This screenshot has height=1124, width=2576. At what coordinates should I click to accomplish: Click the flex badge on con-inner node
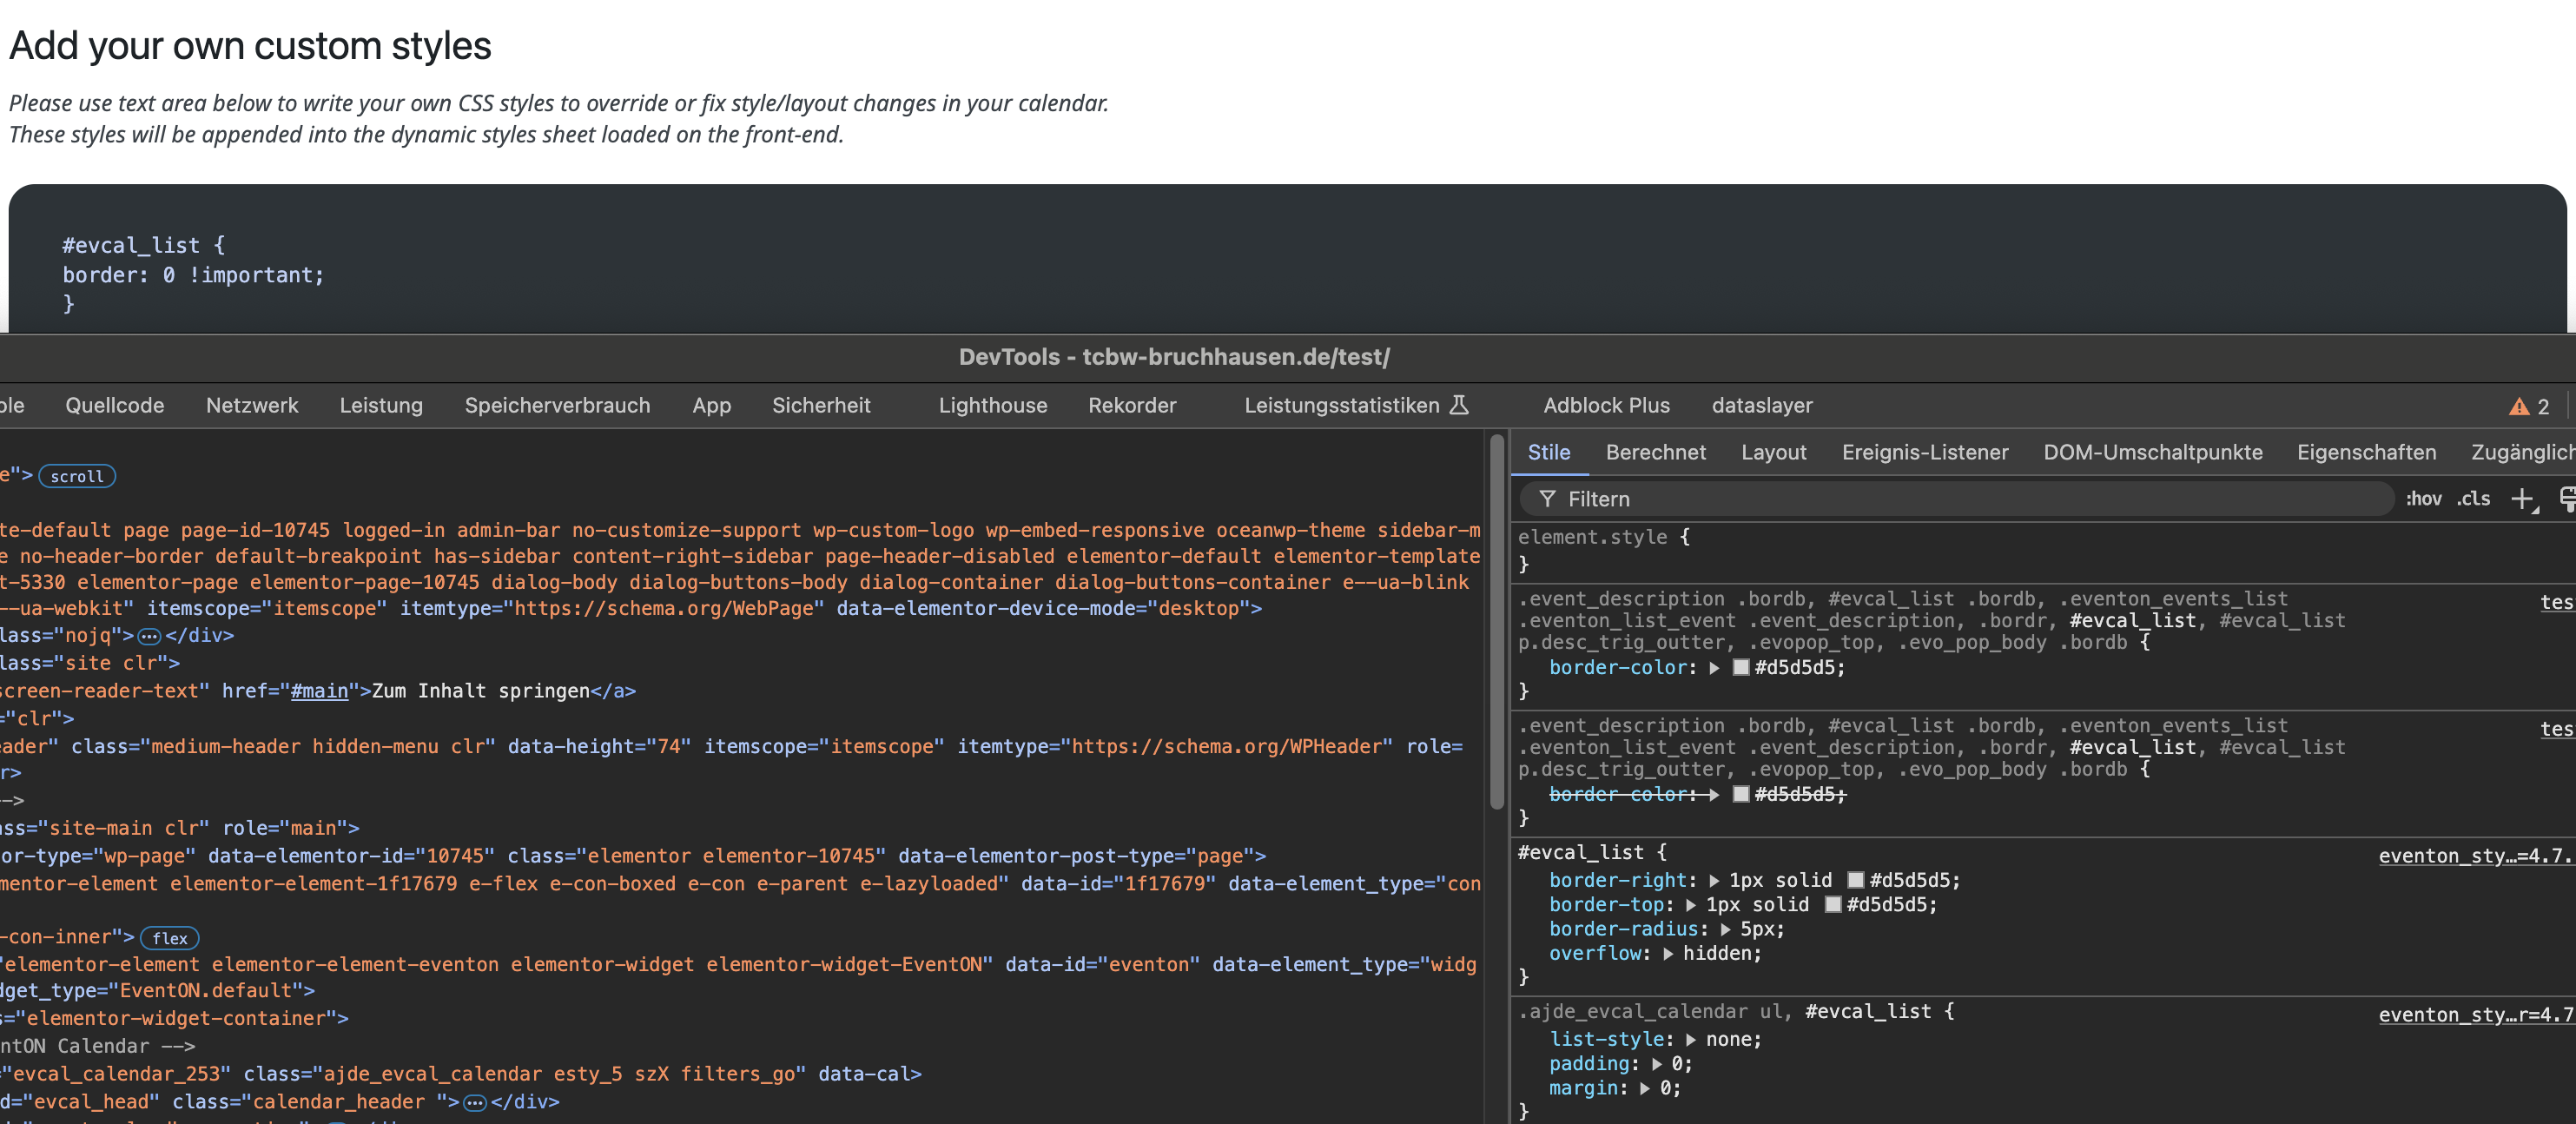170,938
